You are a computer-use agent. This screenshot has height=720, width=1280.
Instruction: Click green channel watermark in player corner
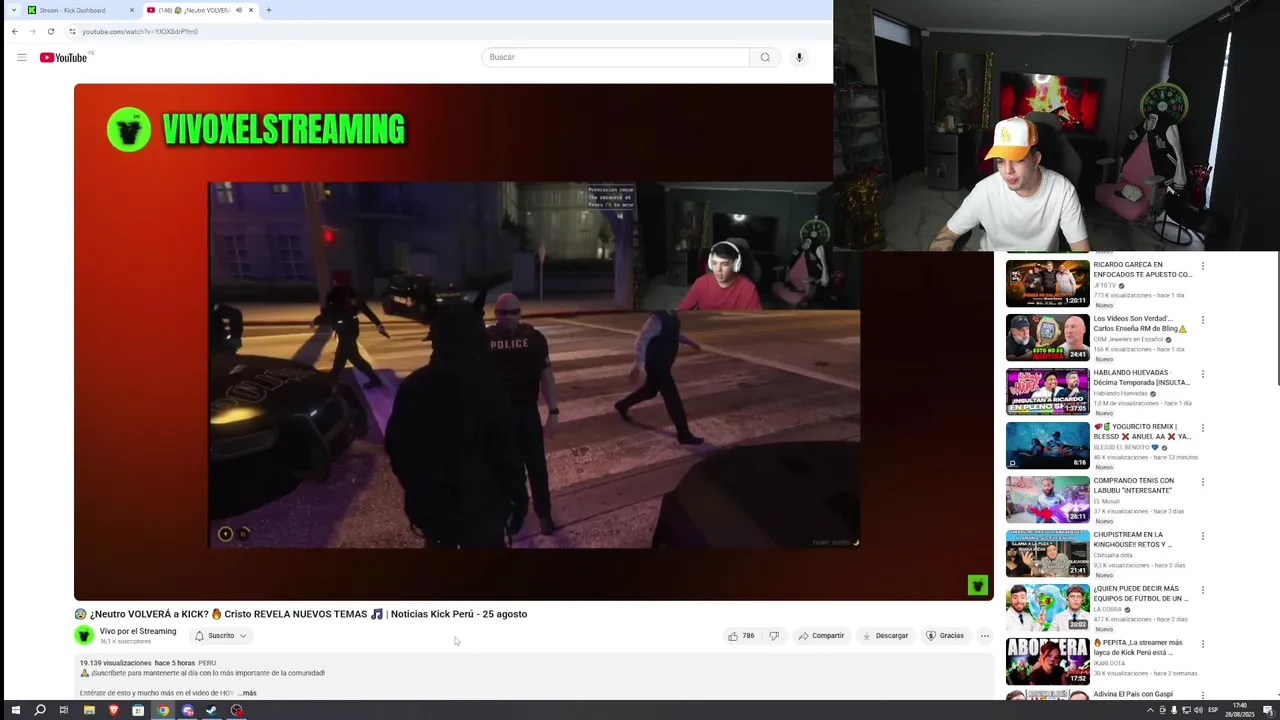(978, 586)
